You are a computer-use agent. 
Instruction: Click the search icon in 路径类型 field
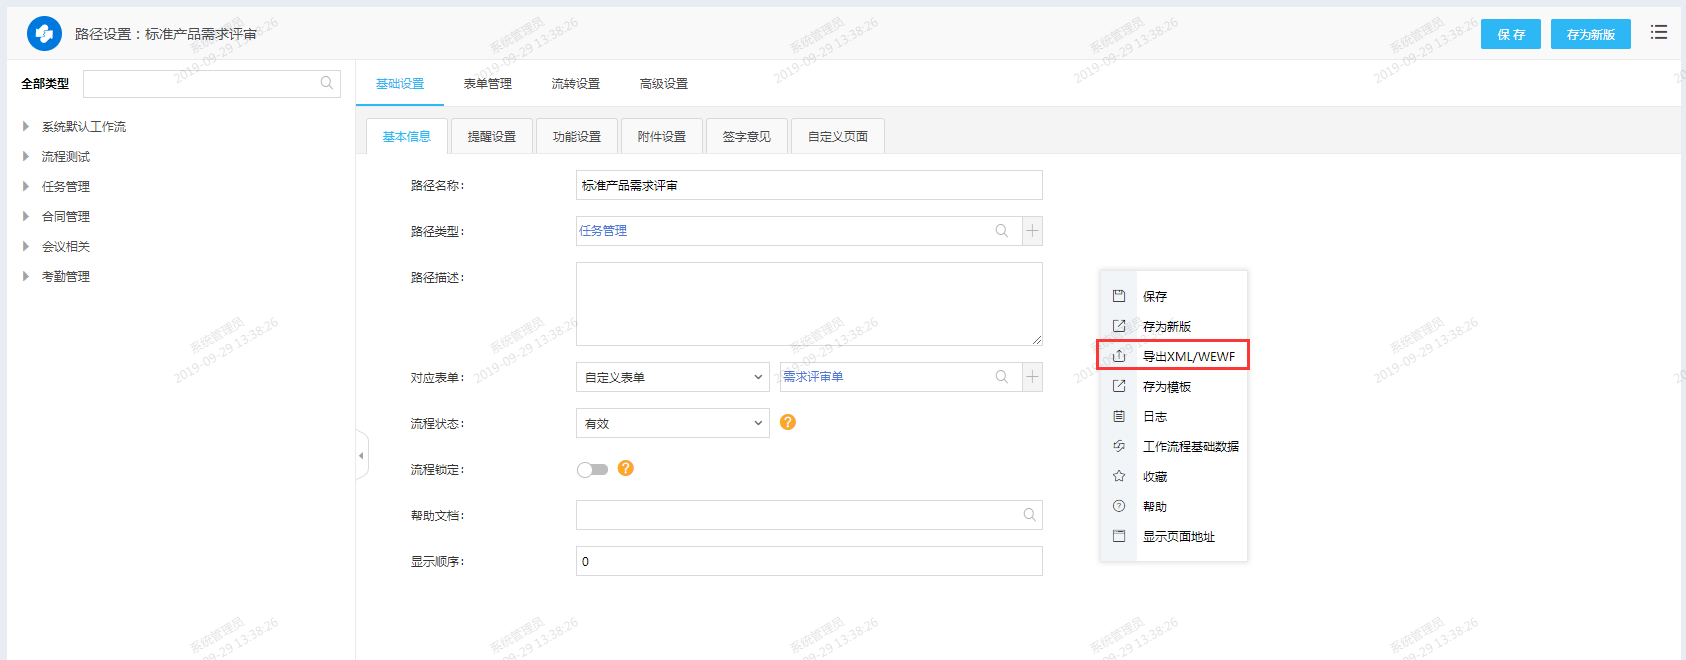[x=1001, y=231]
